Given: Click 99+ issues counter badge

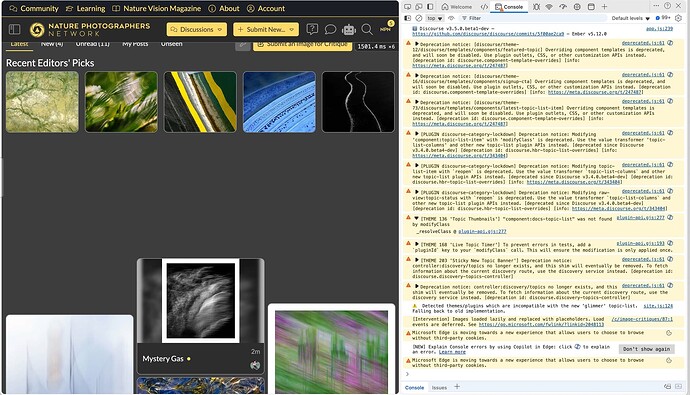Looking at the screenshot, I should pos(663,18).
